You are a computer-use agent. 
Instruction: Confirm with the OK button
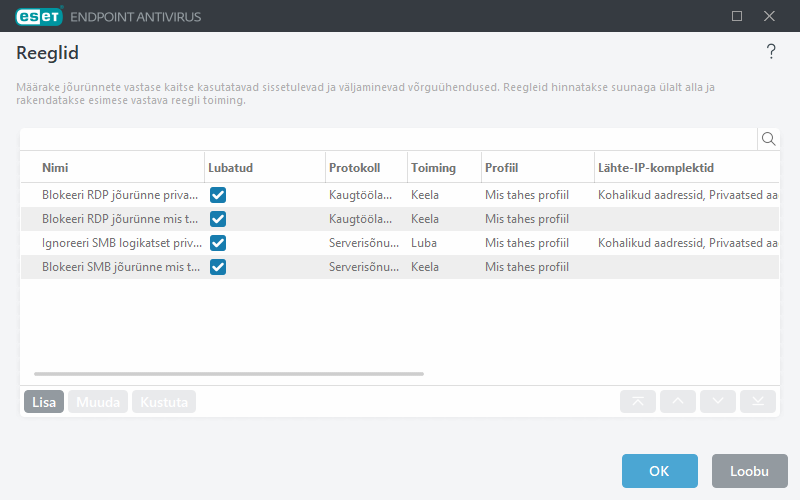(659, 471)
